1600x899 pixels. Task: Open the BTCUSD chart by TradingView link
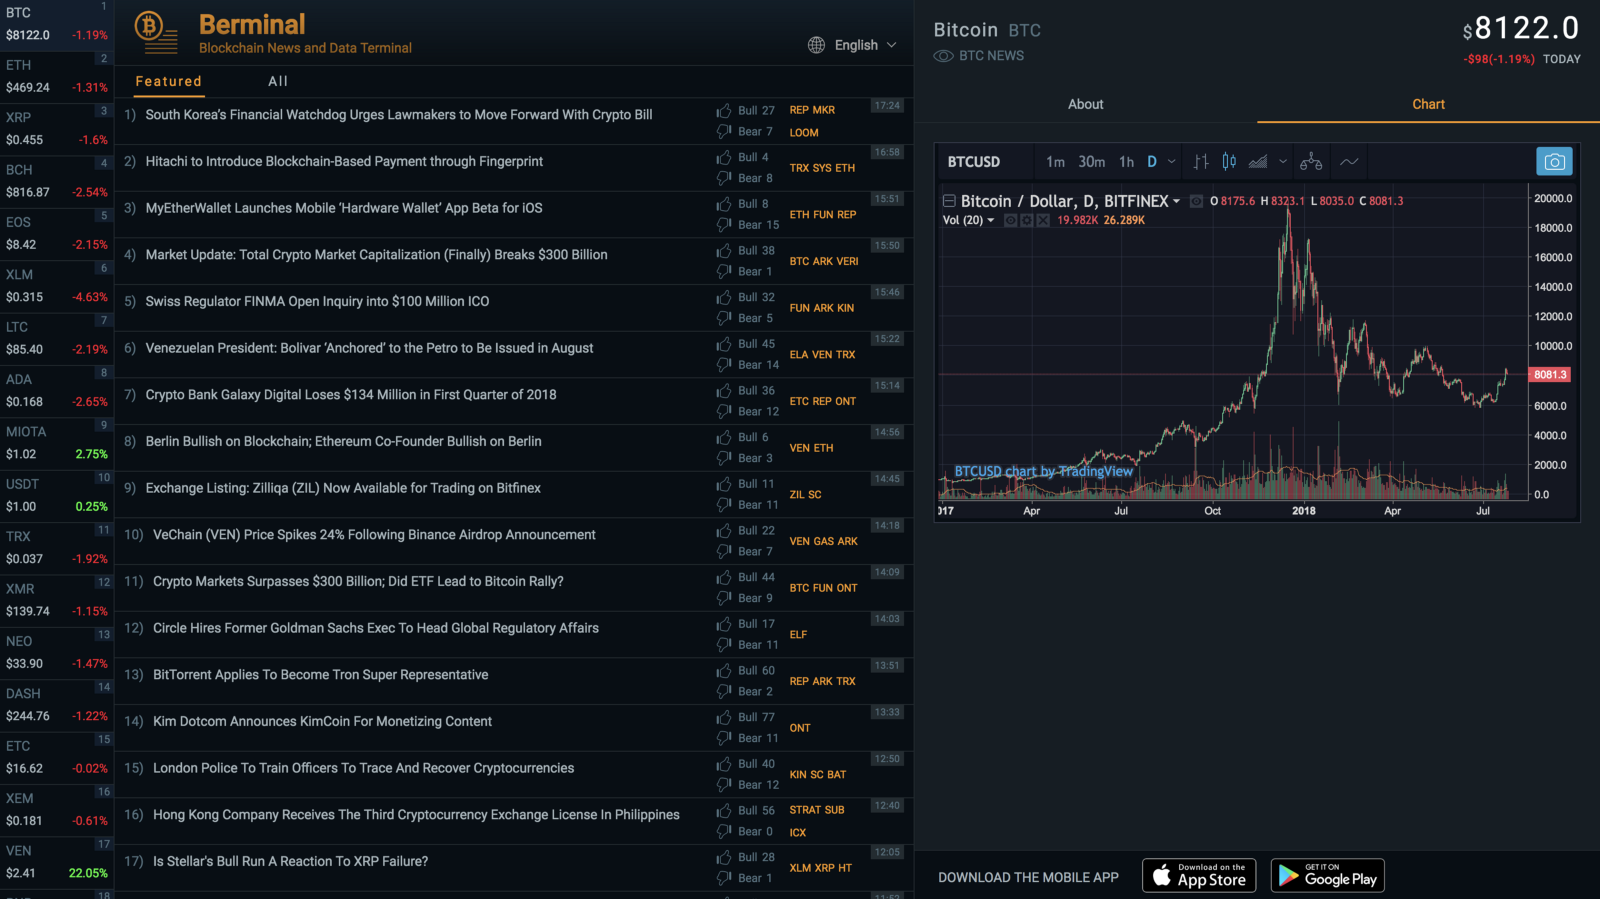1043,471
